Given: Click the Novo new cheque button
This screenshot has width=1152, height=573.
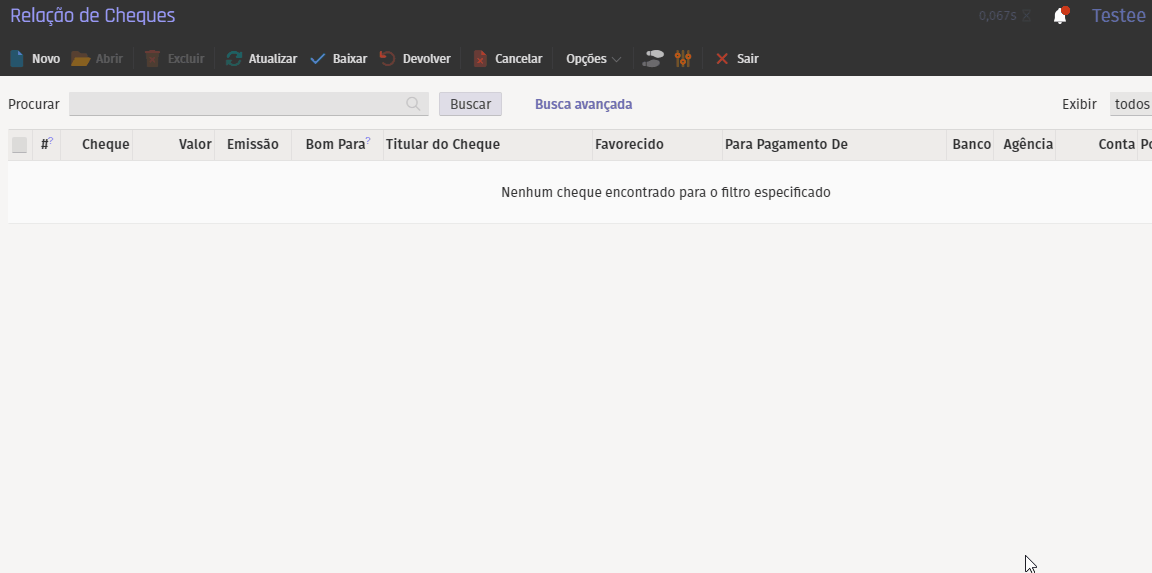Looking at the screenshot, I should coord(35,59).
